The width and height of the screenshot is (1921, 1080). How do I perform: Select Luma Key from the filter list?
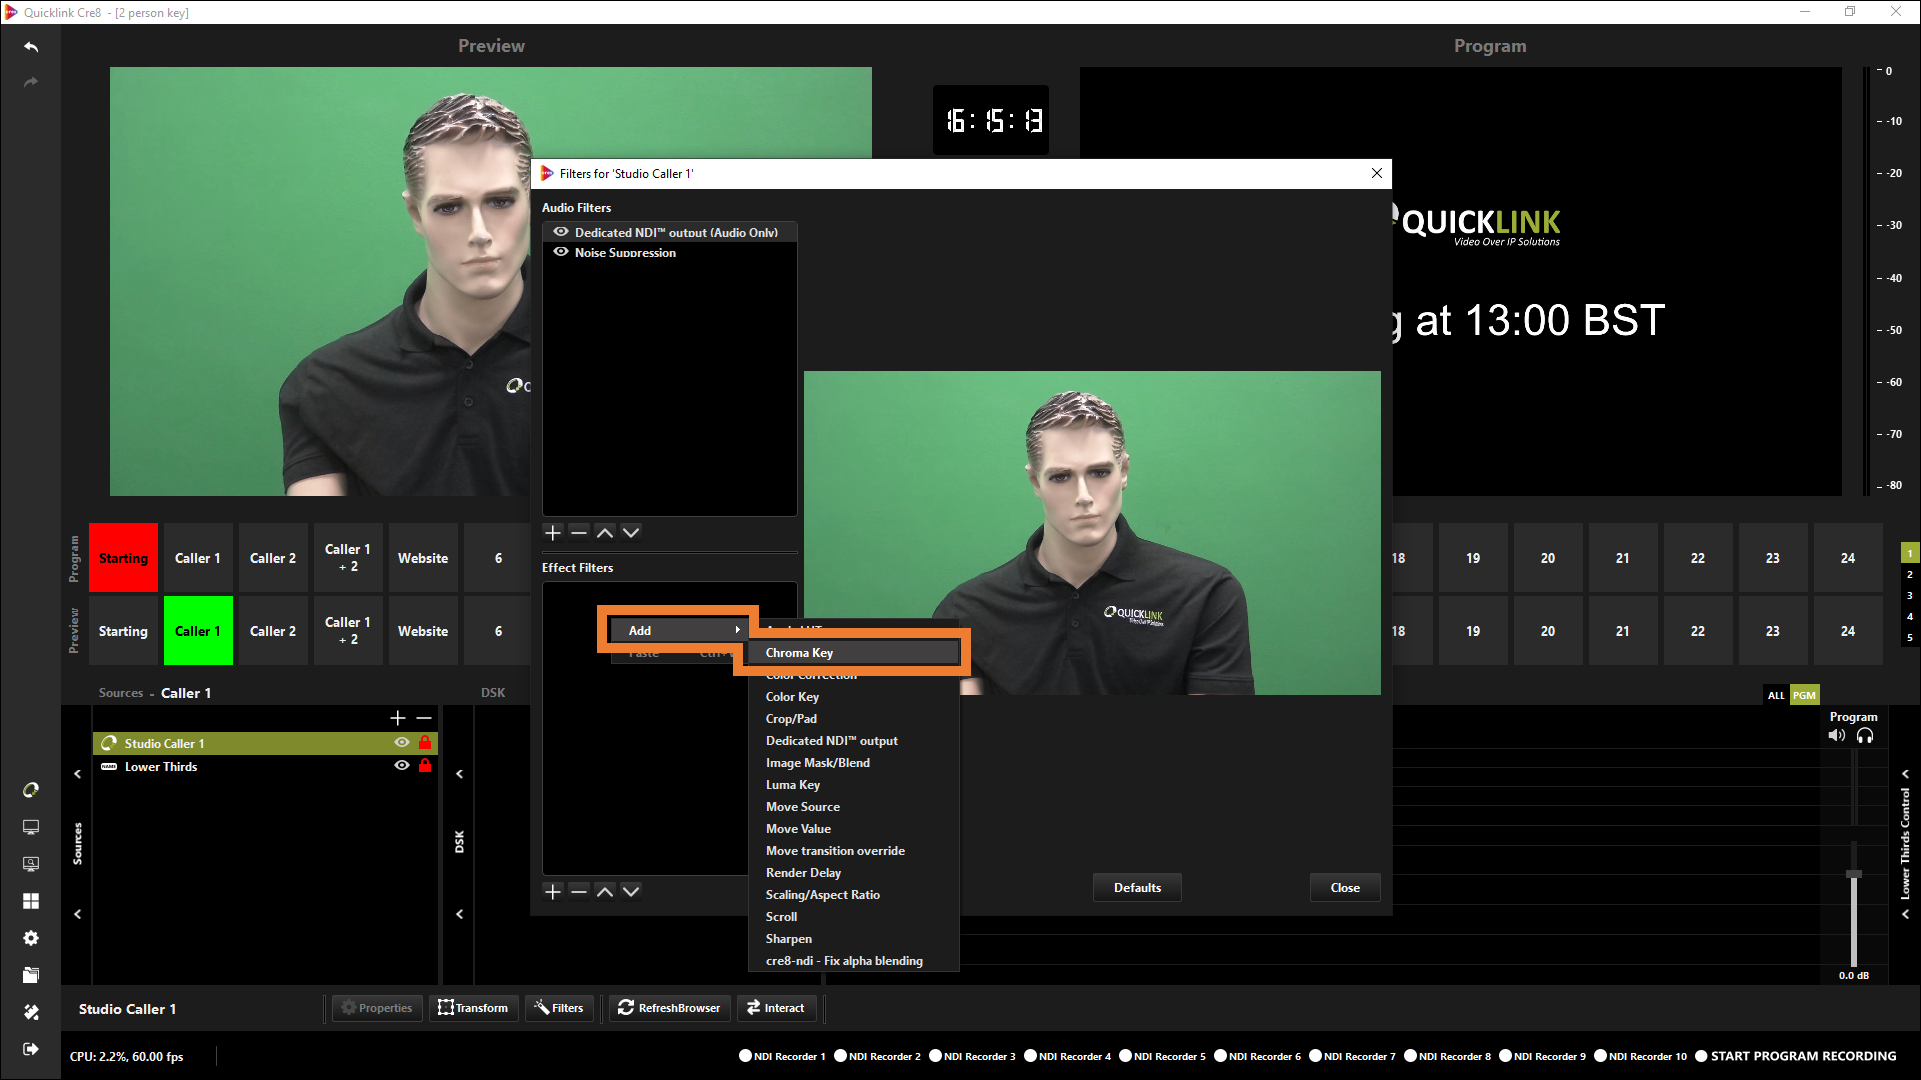coord(793,785)
